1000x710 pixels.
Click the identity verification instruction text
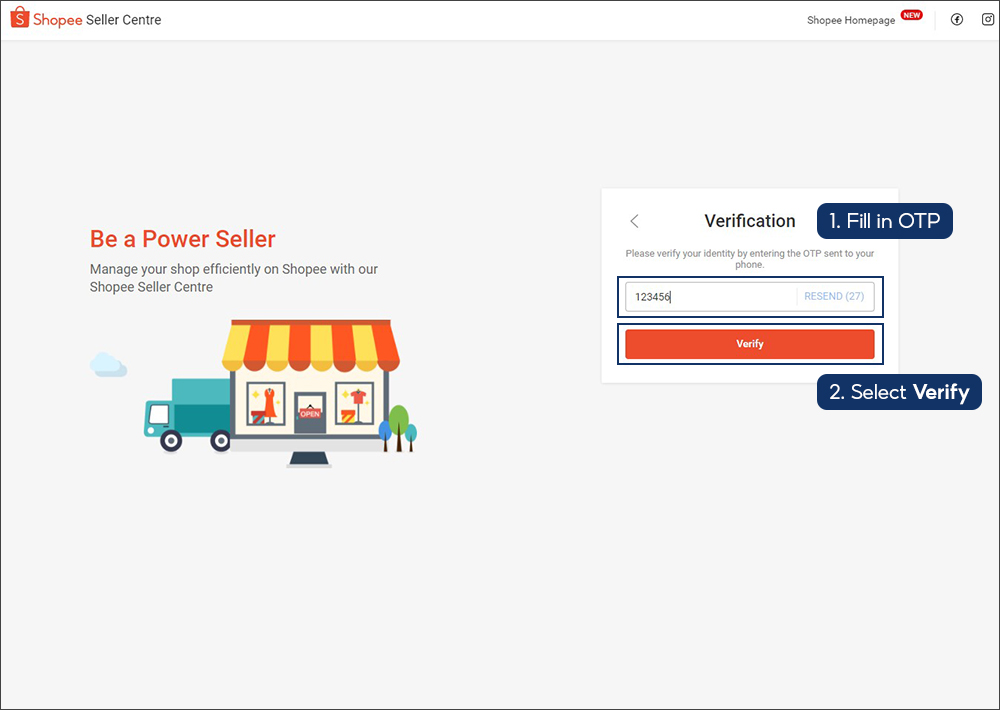749,258
